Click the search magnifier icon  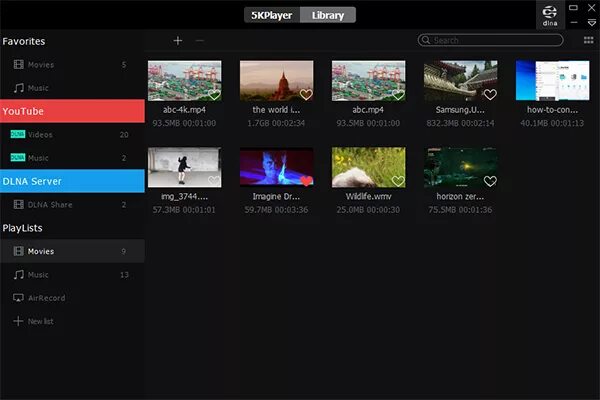(426, 40)
